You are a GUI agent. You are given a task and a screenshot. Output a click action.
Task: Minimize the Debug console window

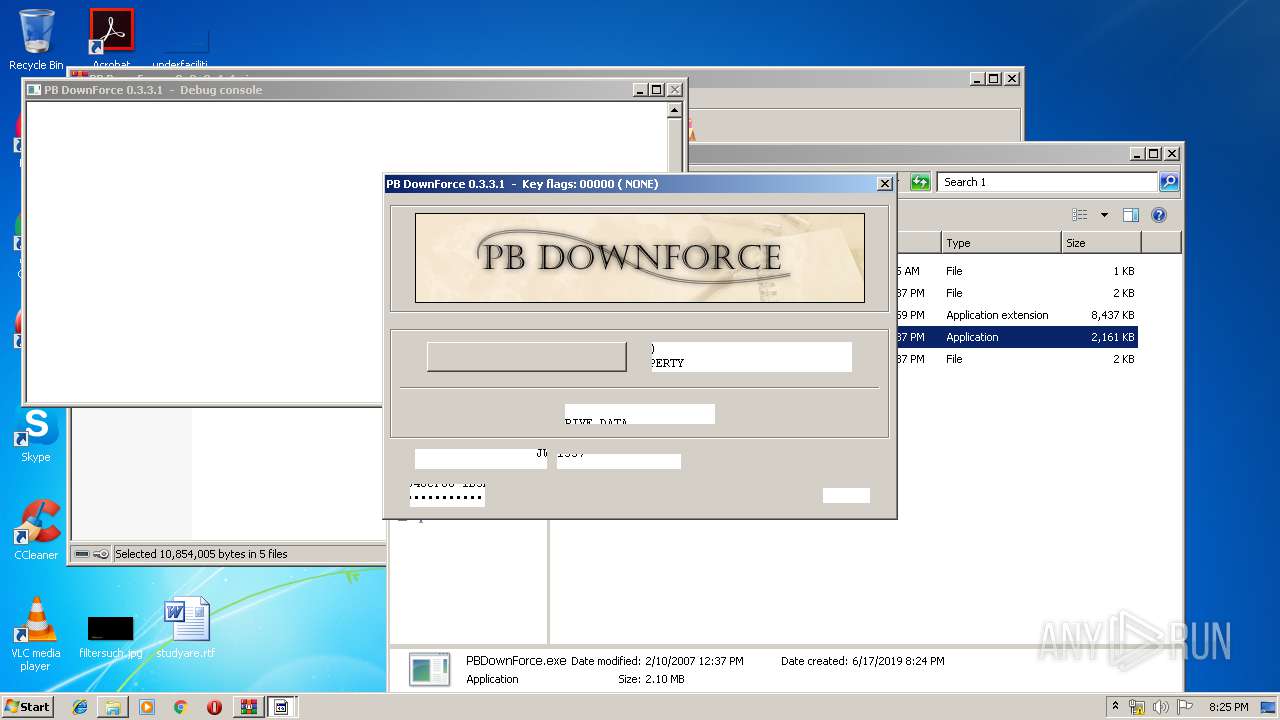(640, 90)
